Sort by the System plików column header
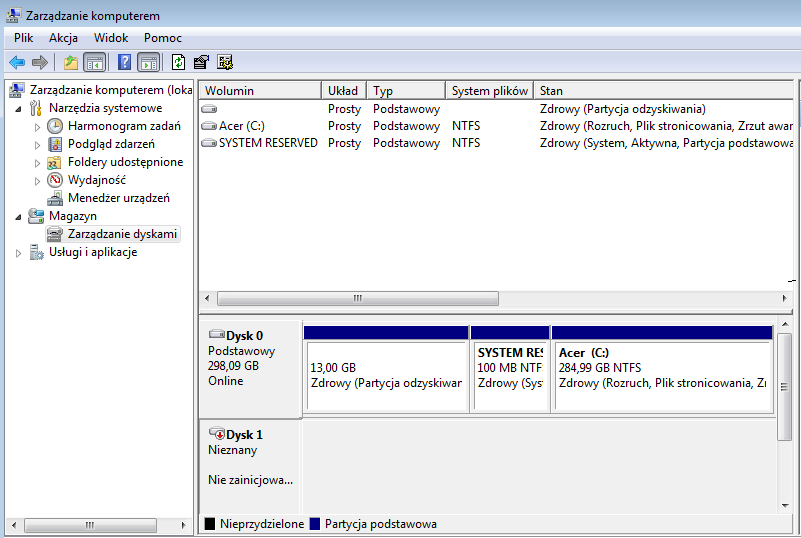801x538 pixels. (489, 90)
